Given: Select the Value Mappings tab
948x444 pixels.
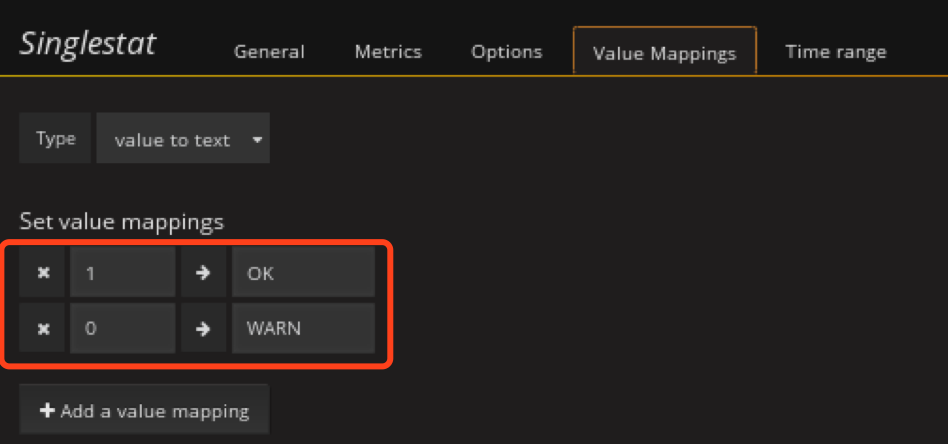Looking at the screenshot, I should tap(664, 53).
